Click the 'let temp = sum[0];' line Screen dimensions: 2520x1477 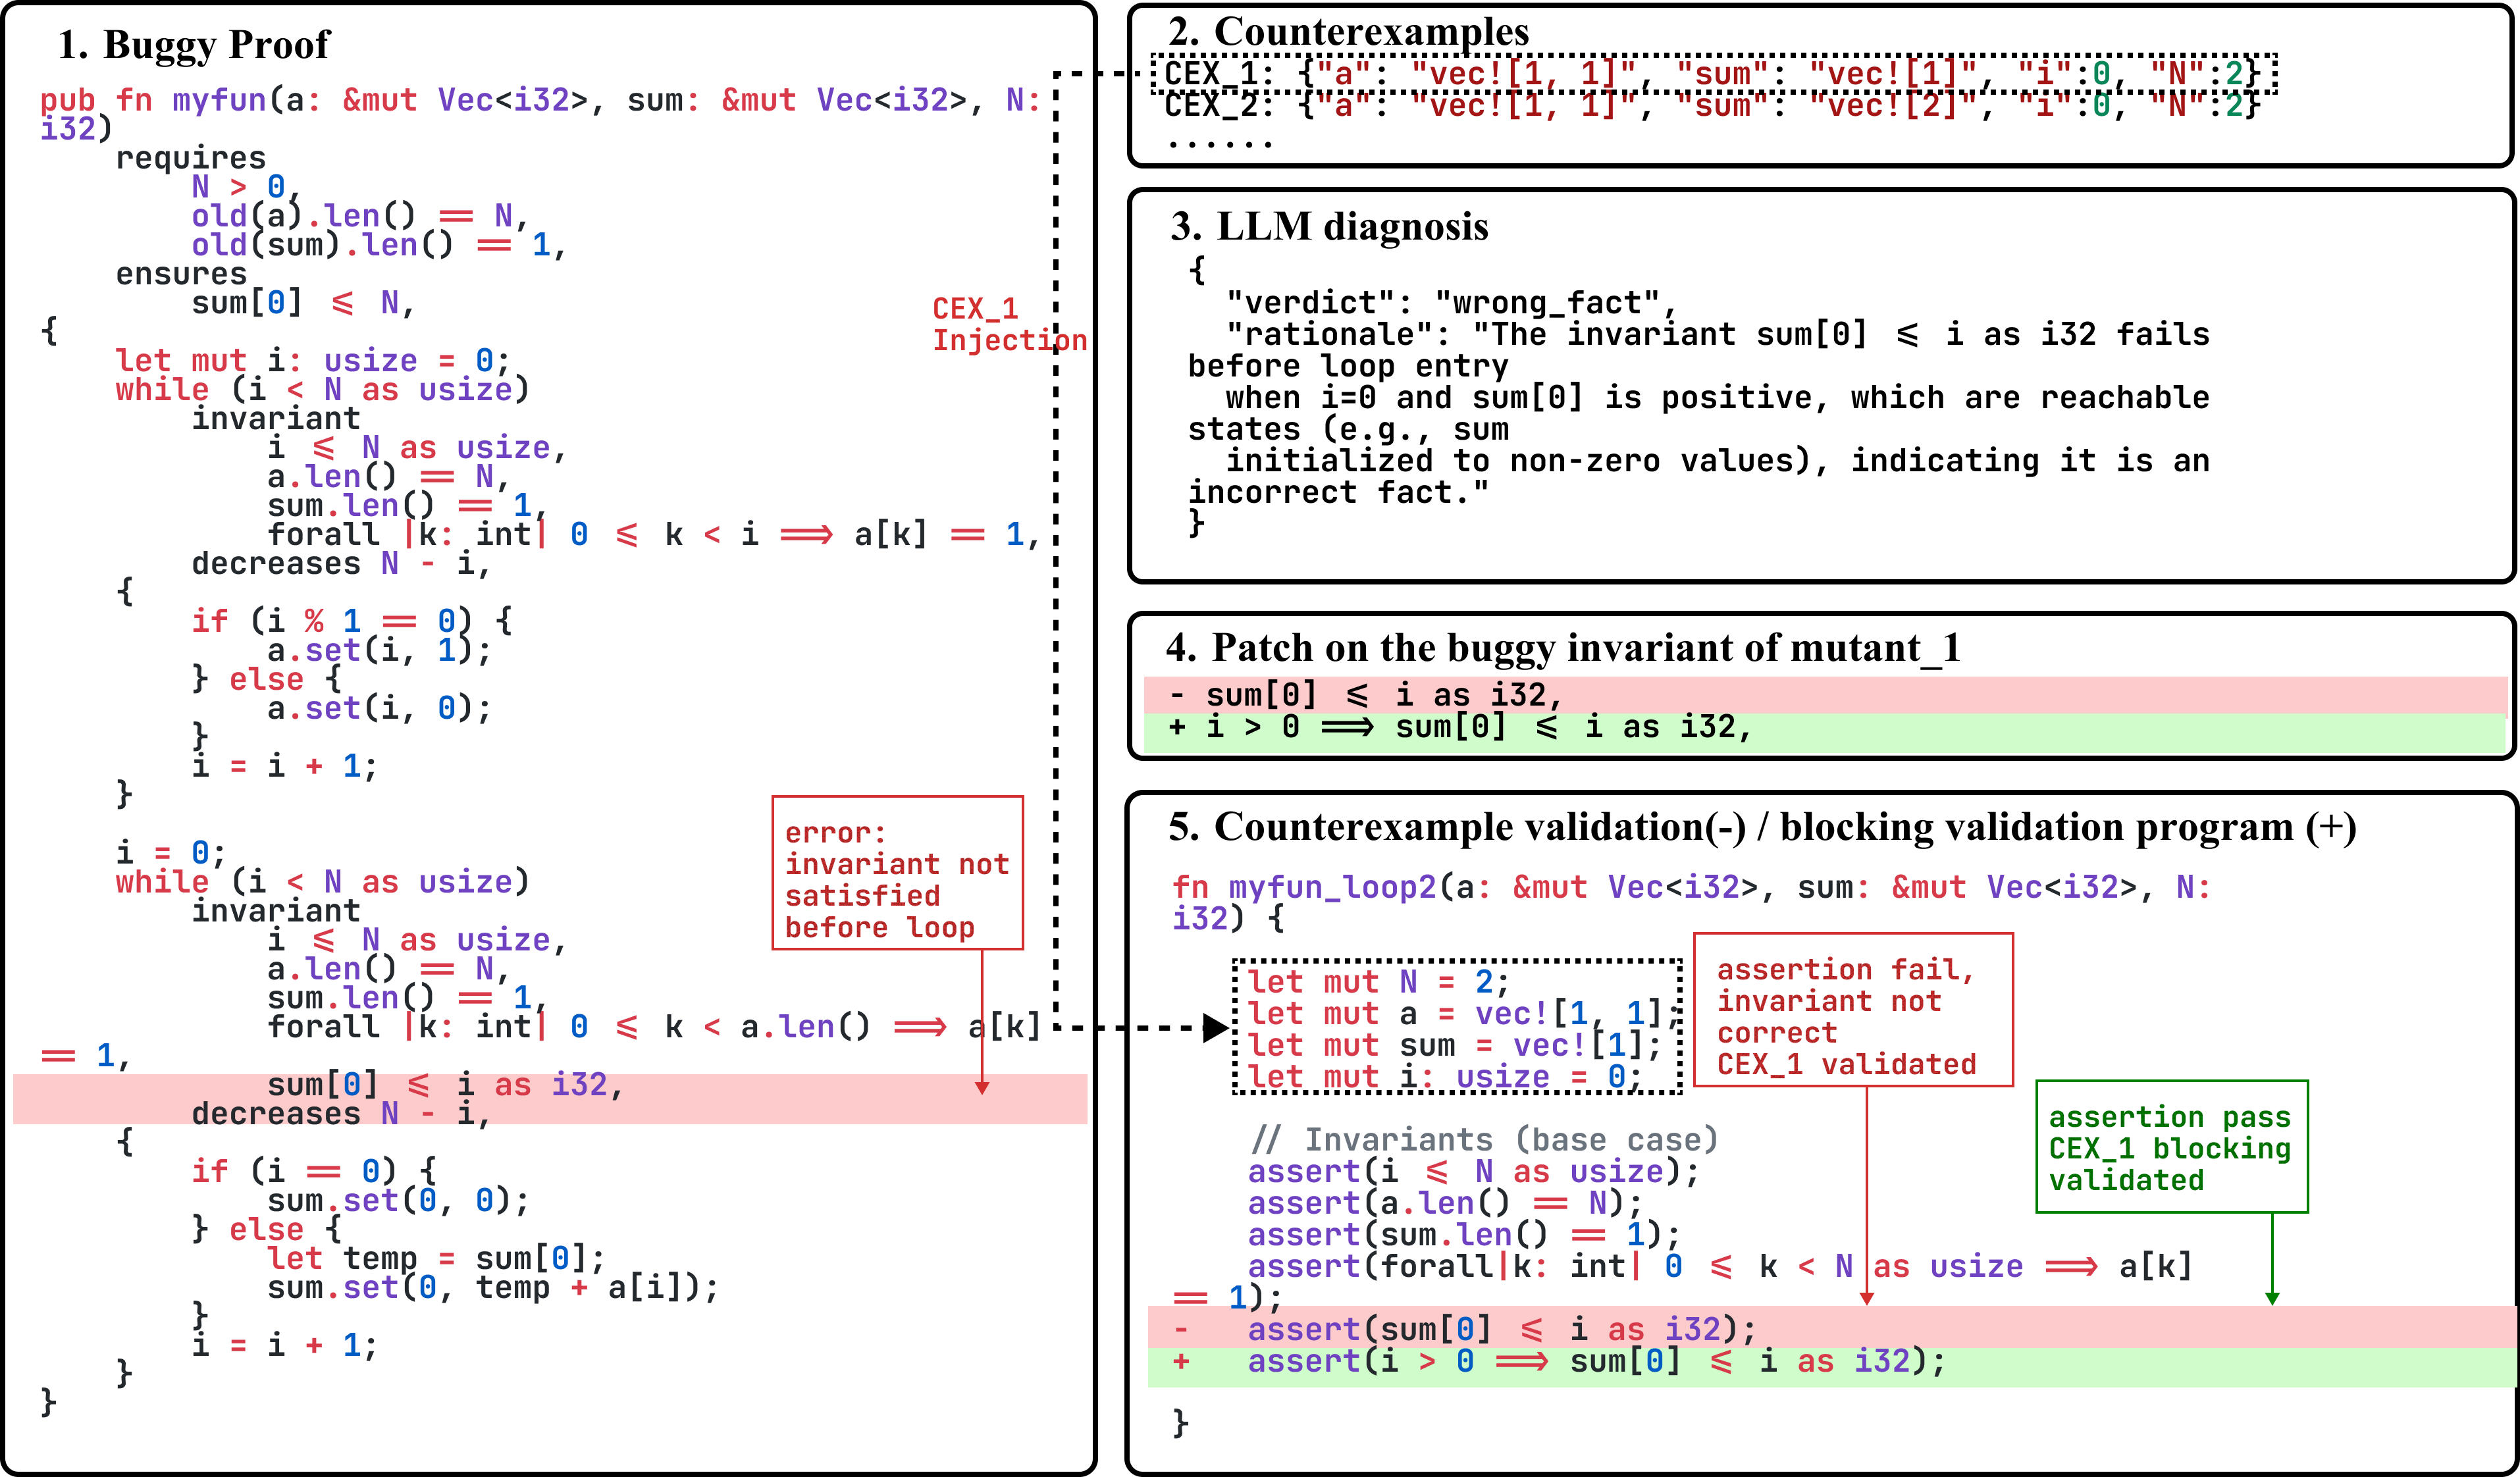436,1258
